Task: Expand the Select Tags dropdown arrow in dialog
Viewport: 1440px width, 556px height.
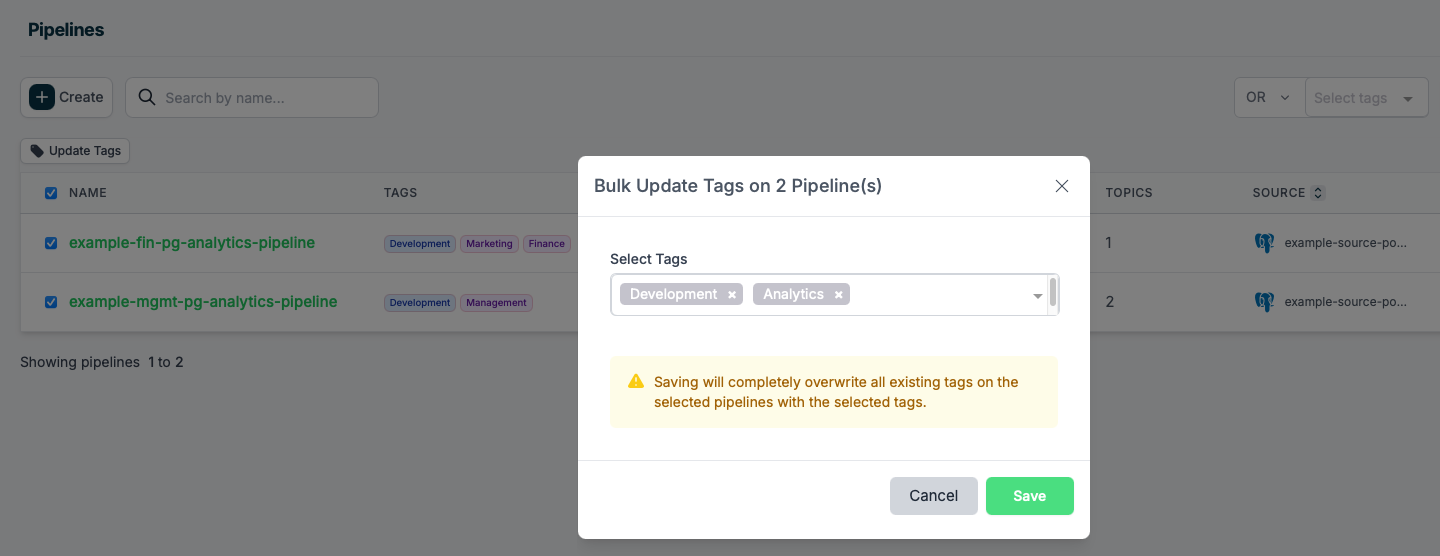Action: [x=1037, y=296]
